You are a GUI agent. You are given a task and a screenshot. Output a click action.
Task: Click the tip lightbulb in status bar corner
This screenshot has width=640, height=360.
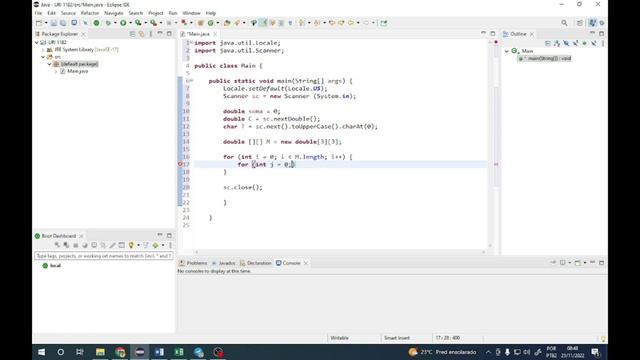pos(603,339)
